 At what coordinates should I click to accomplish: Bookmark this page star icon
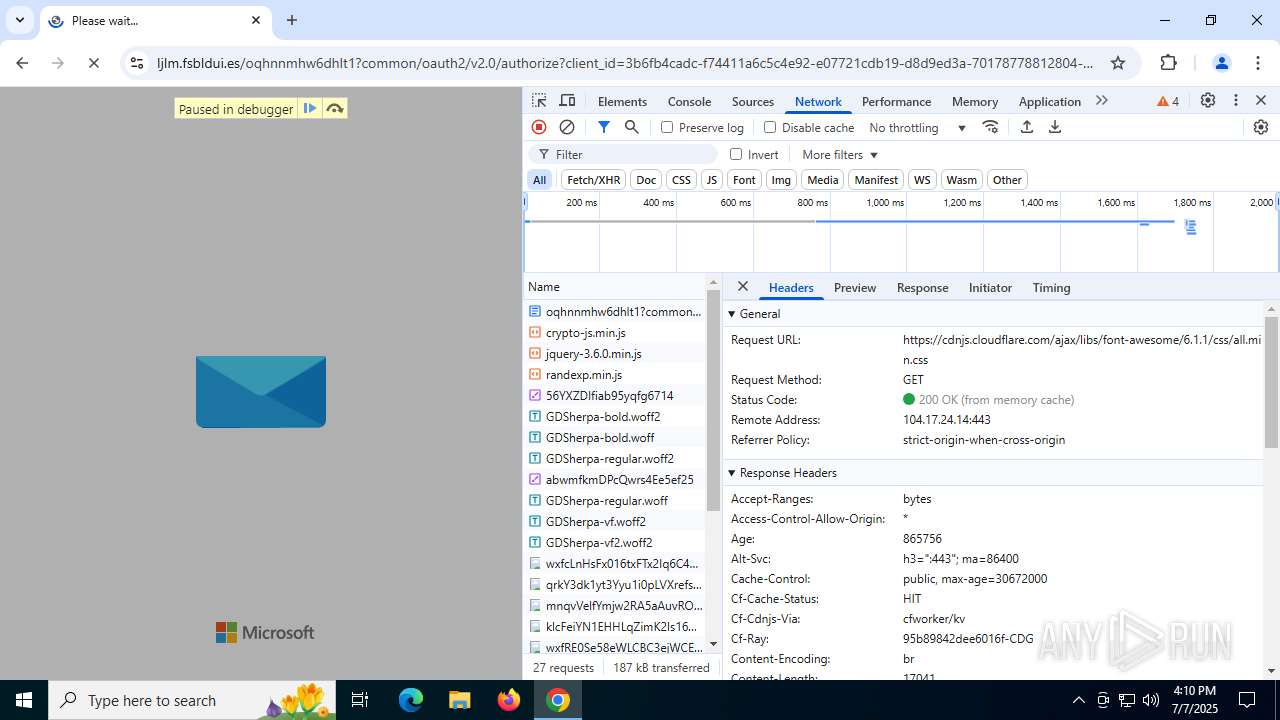coord(1118,63)
